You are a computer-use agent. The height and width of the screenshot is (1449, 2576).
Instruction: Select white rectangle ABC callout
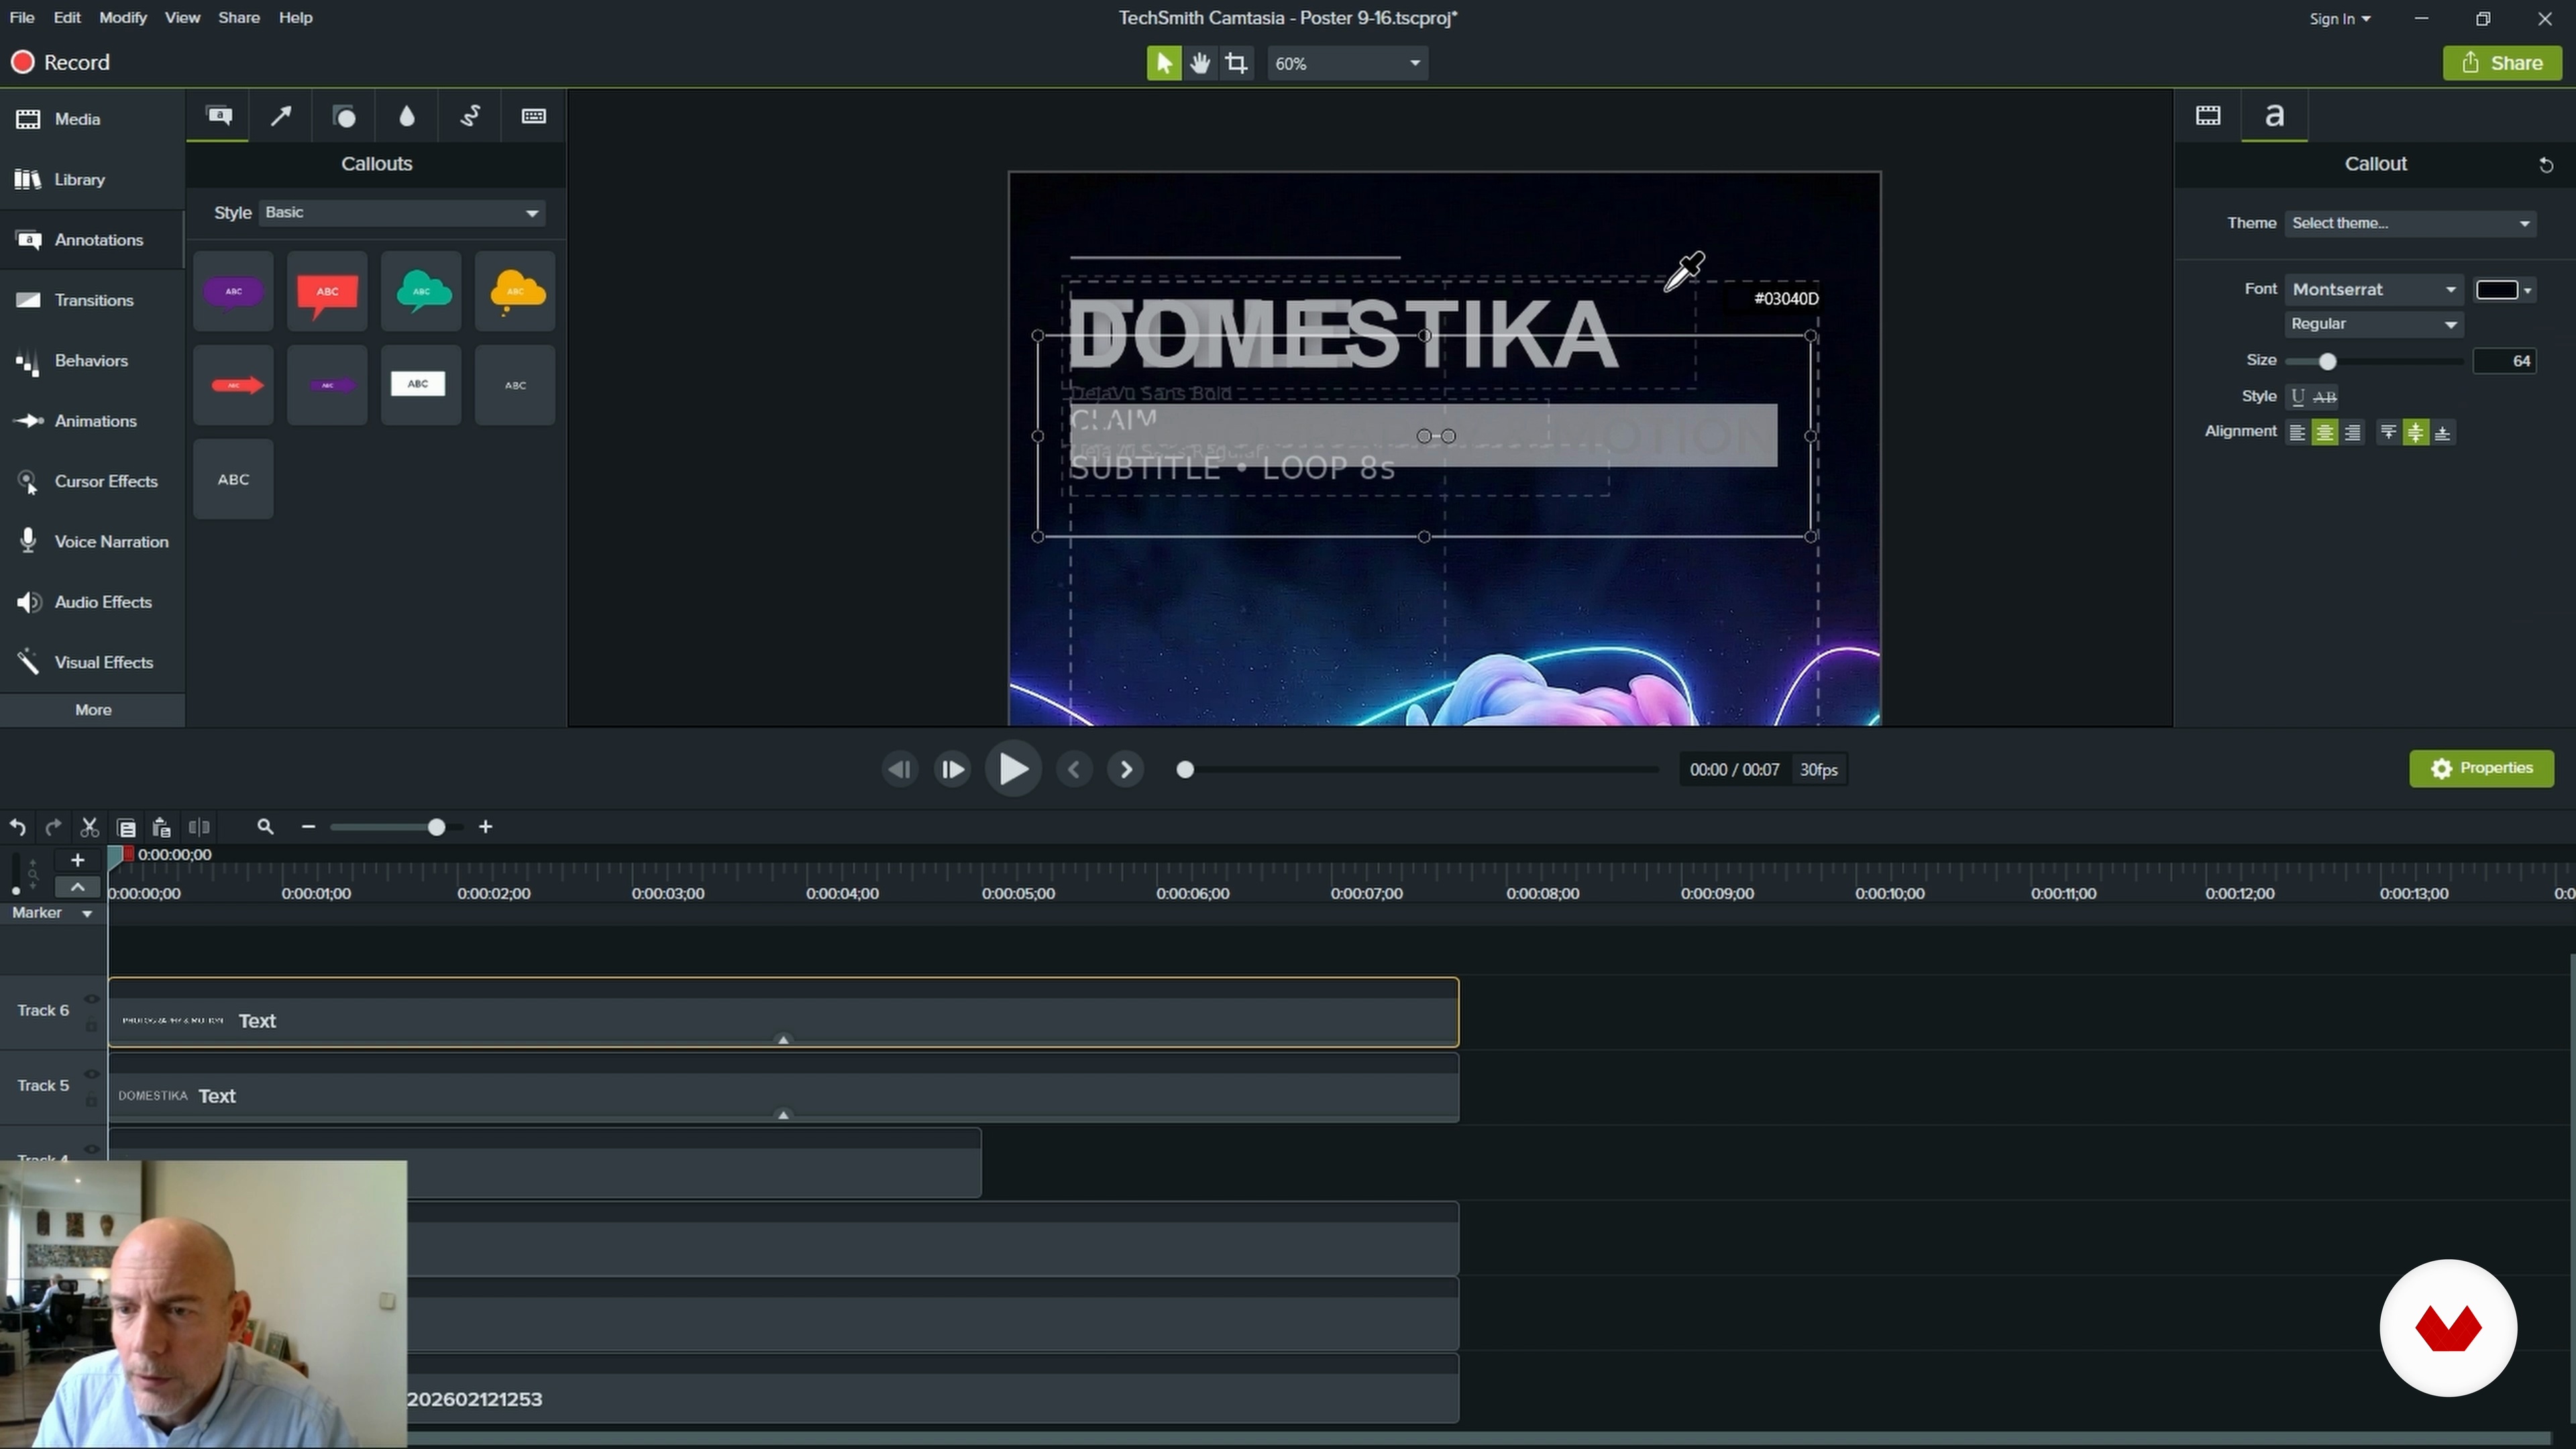tap(421, 385)
